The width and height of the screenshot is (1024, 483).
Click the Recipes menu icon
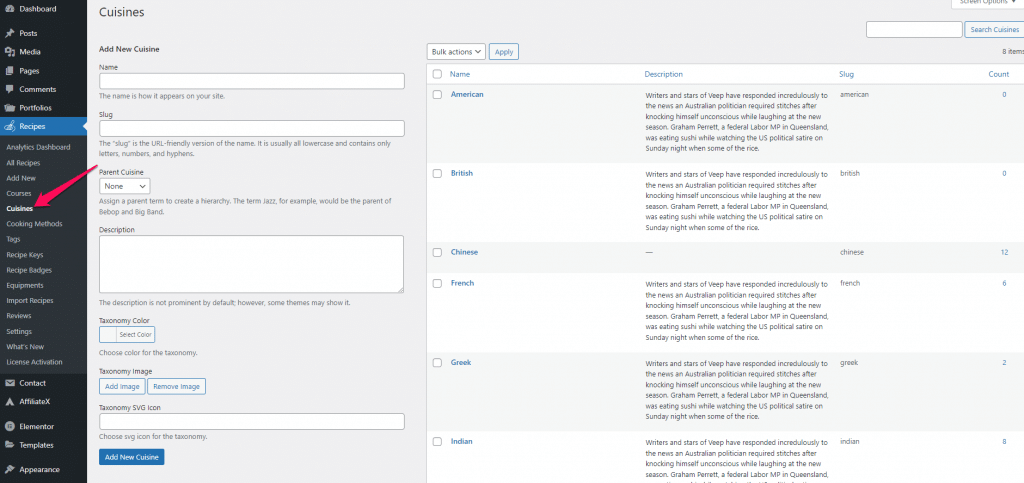pyautogui.click(x=9, y=127)
